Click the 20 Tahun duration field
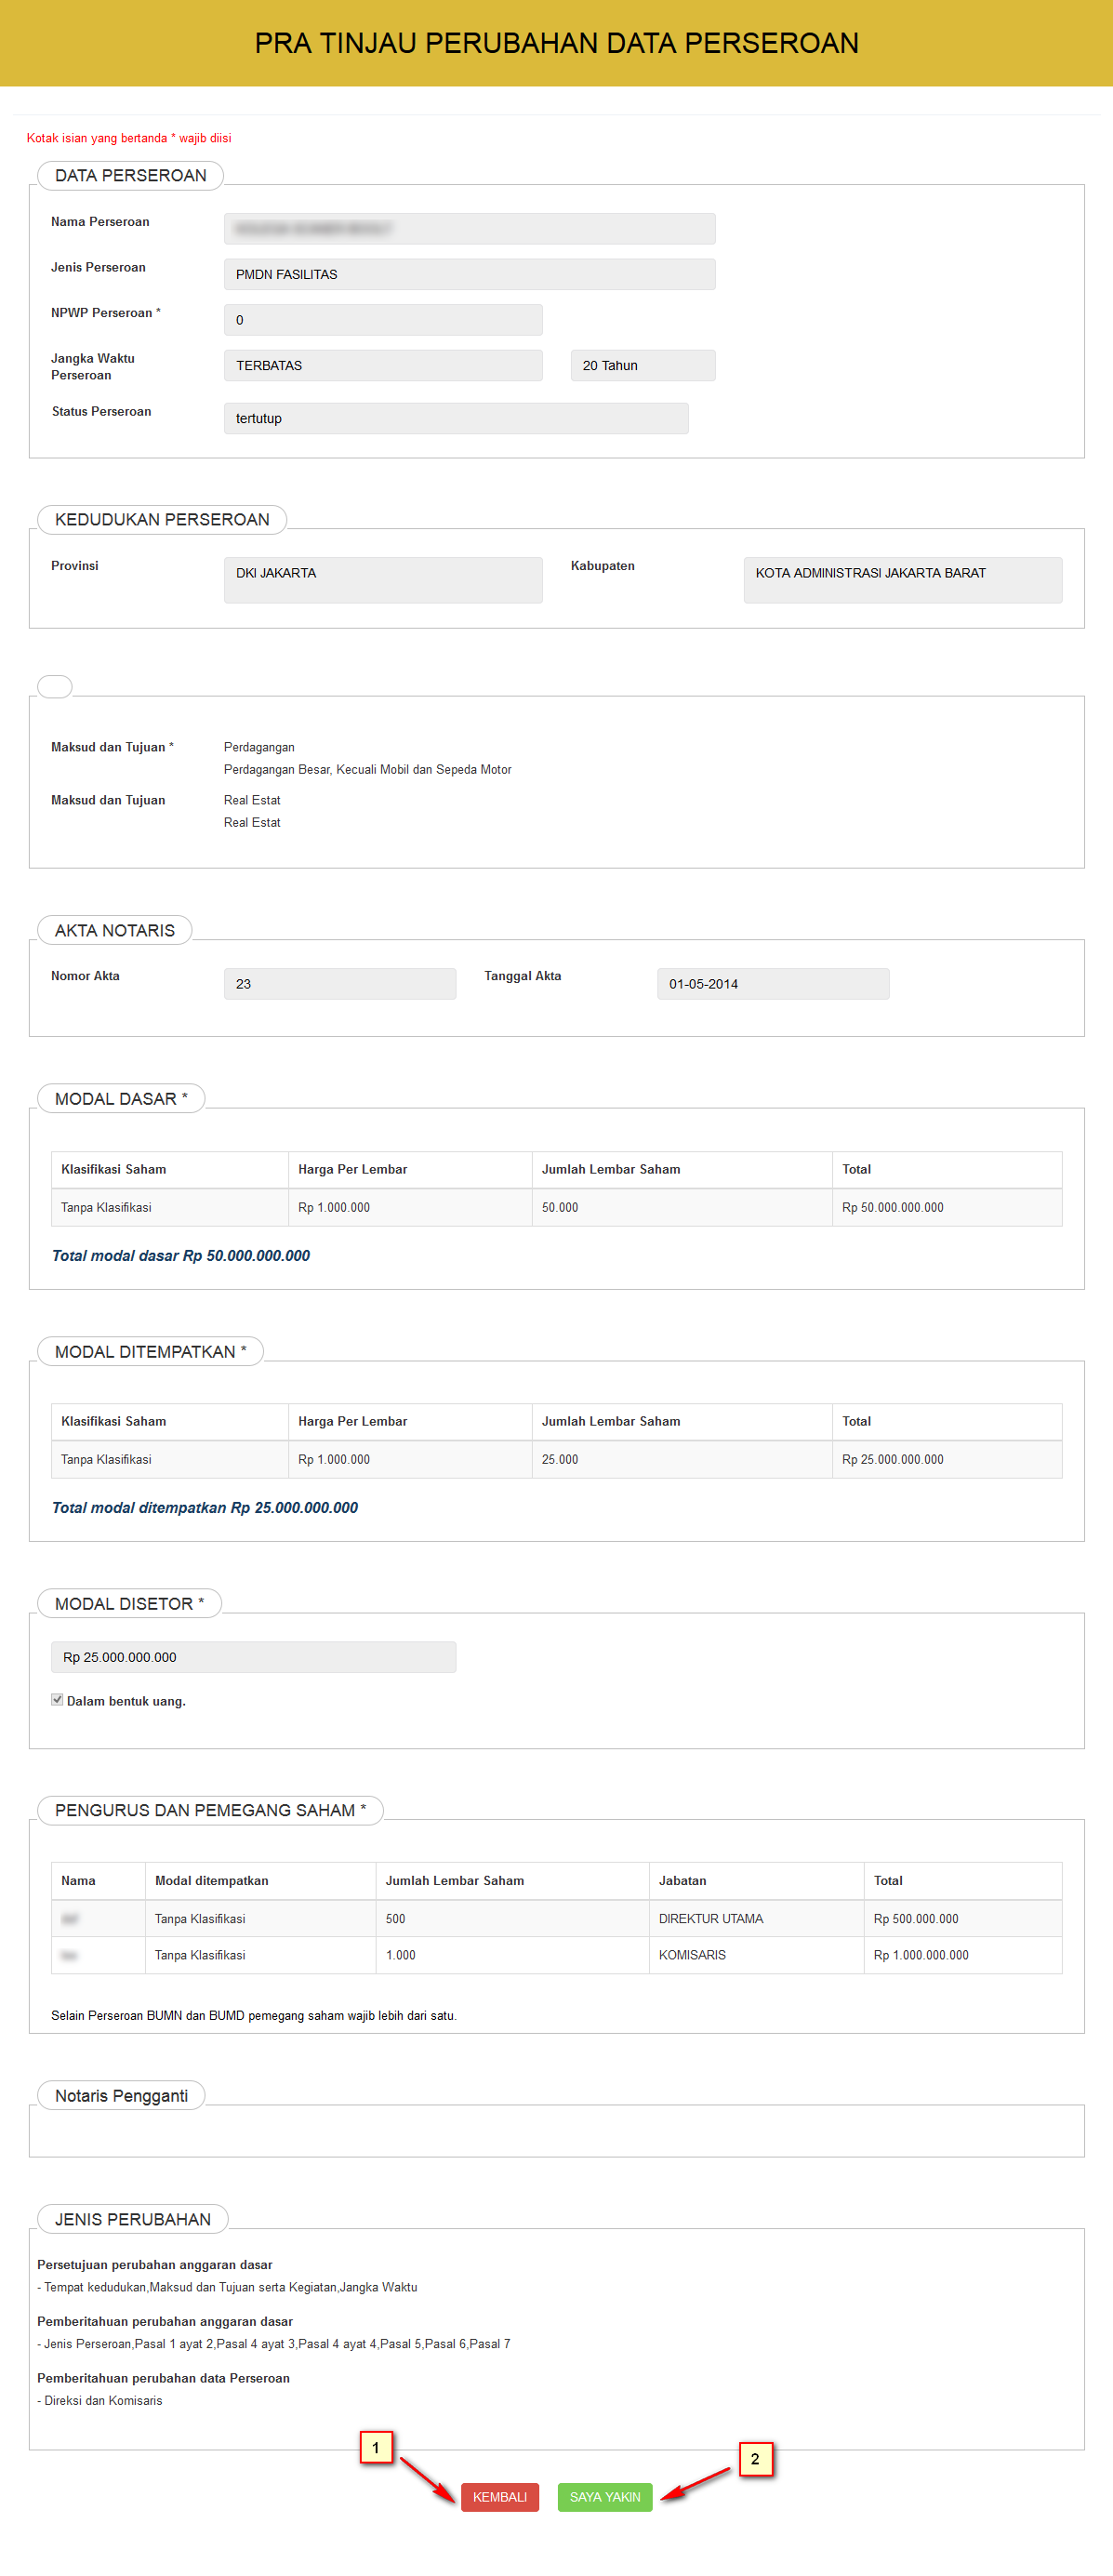 pos(642,365)
